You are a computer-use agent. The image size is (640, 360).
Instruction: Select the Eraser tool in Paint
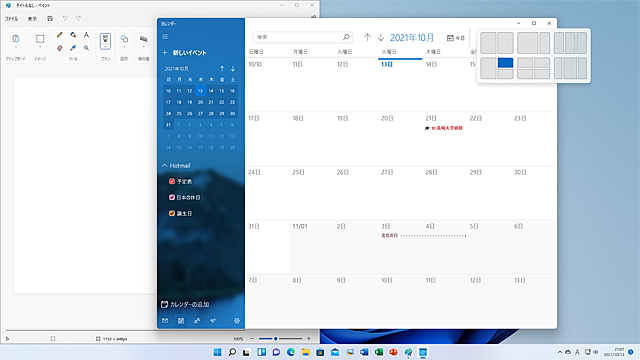coord(60,48)
